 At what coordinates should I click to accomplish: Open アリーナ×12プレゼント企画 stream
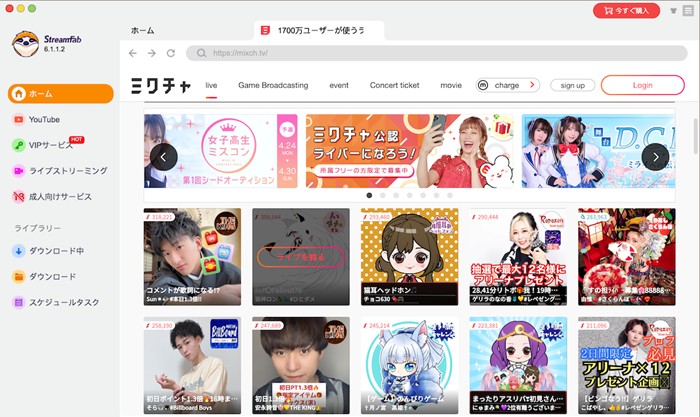(x=627, y=366)
